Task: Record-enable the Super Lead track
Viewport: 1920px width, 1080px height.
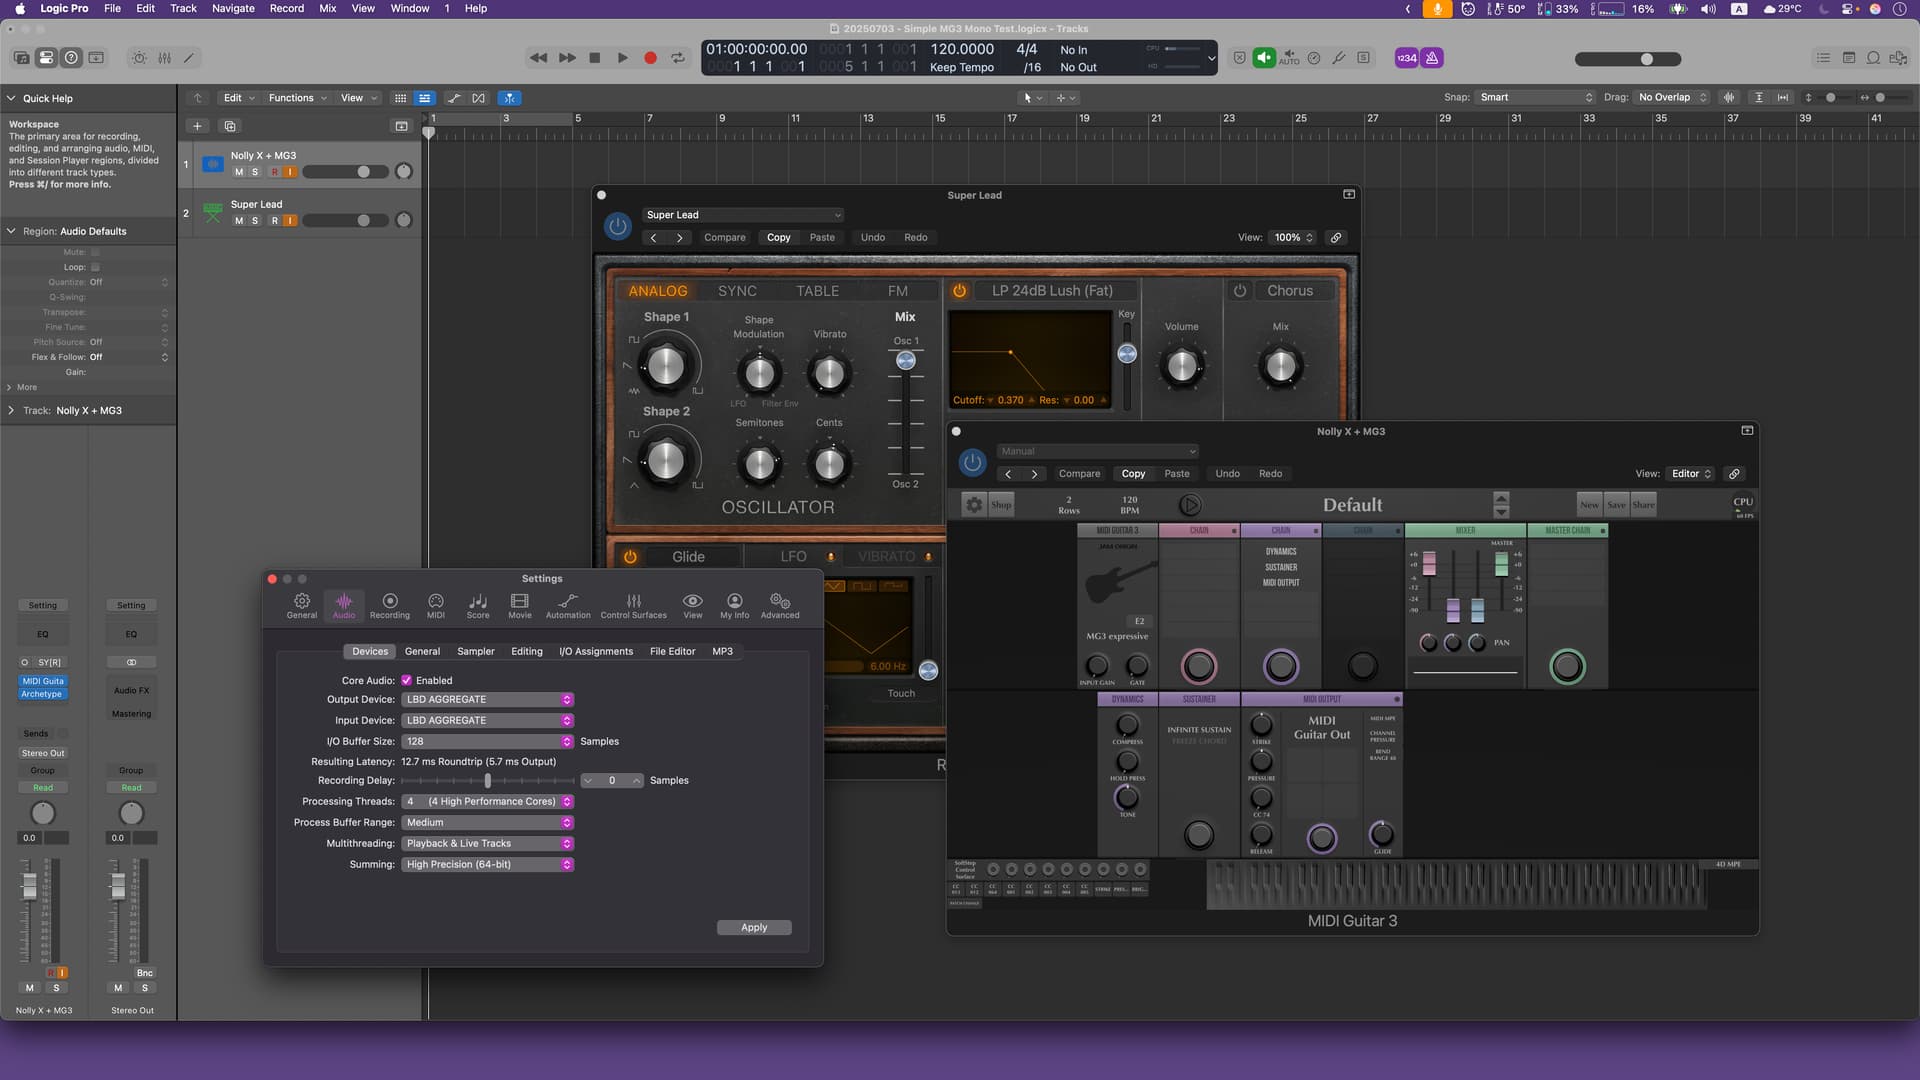Action: pos(274,221)
